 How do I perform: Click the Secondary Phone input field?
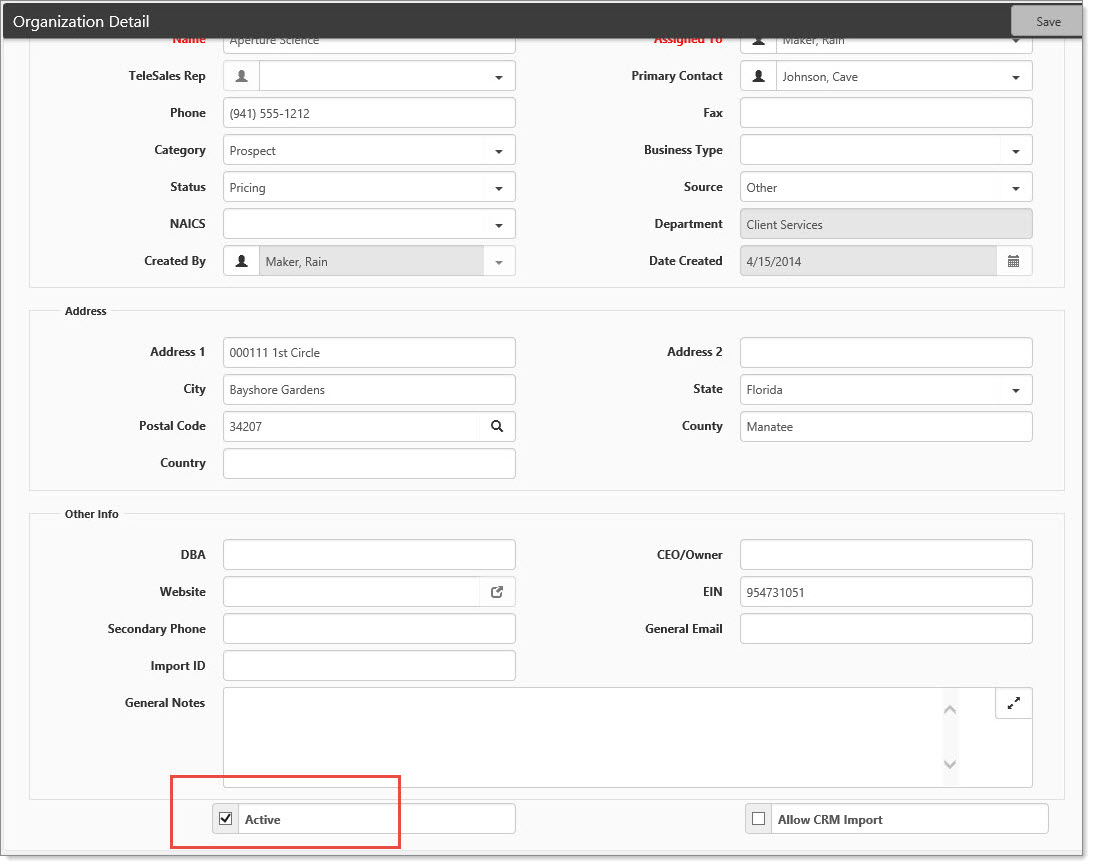tap(369, 628)
